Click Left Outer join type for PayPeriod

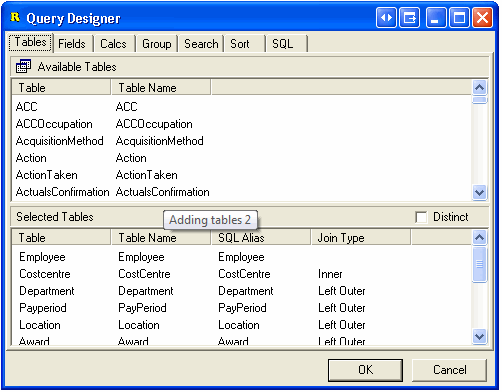tap(342, 308)
